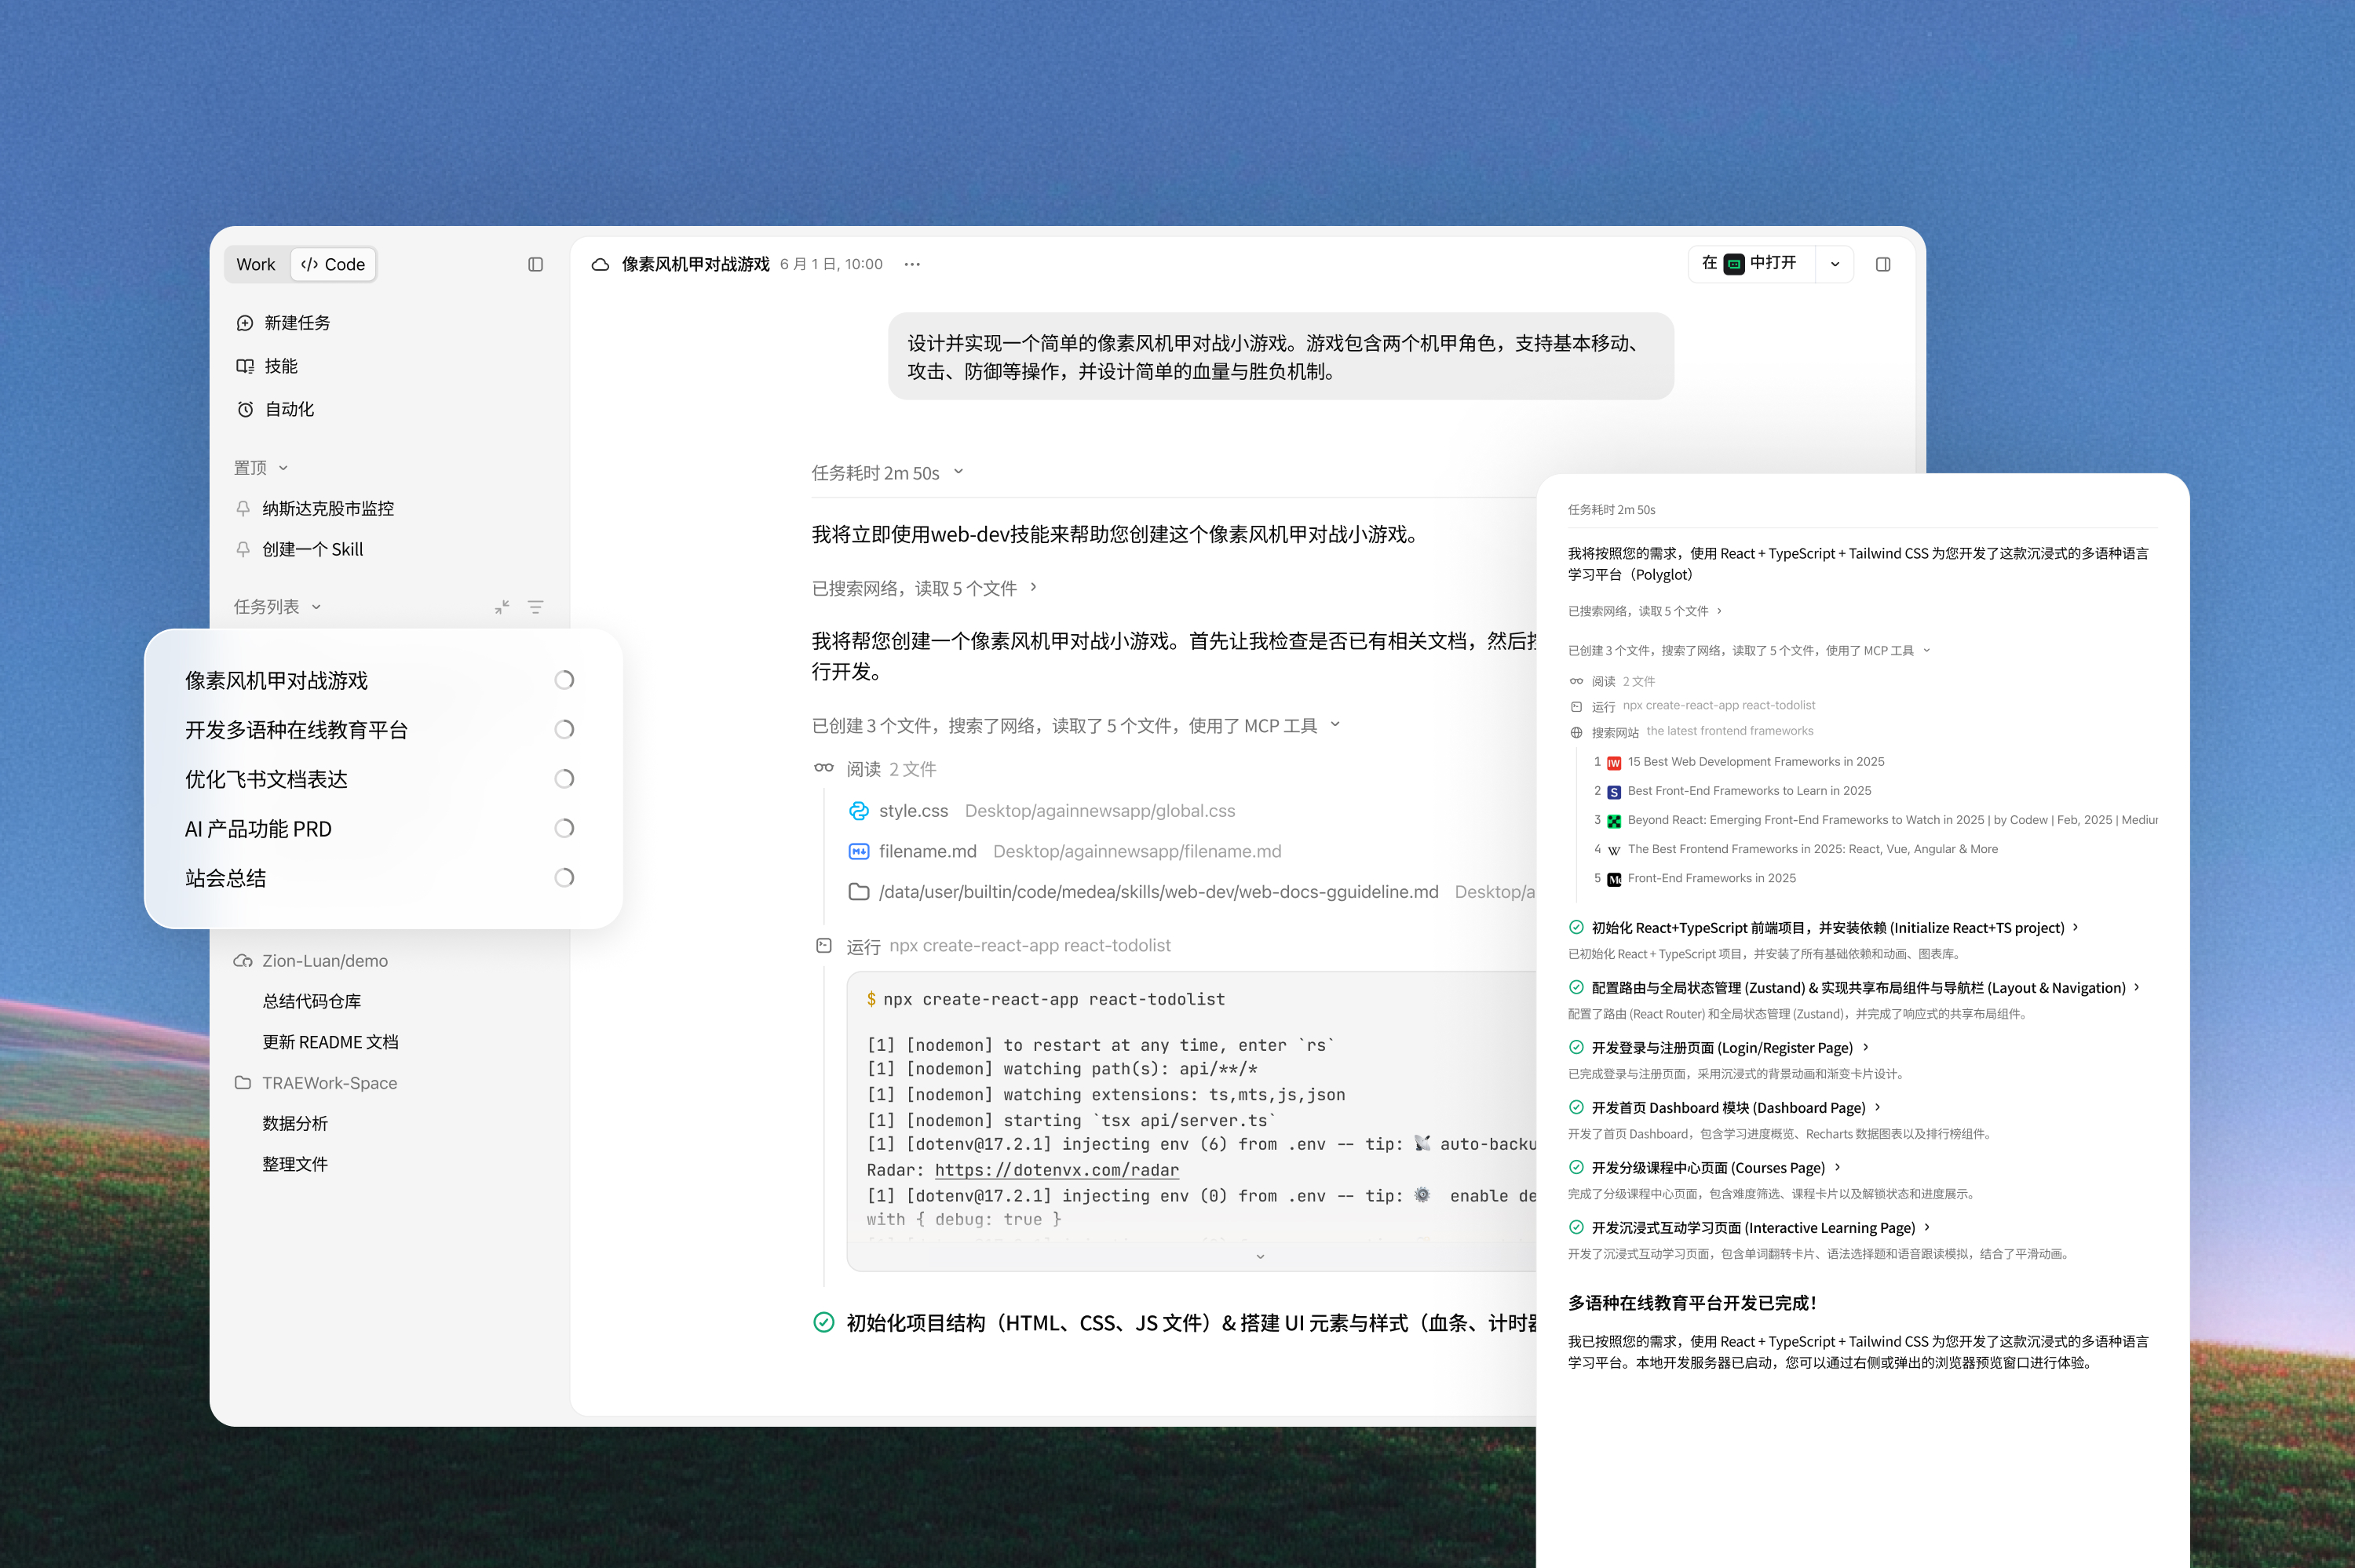The image size is (2355, 1568).
Task: Expand terminal output with bottom chevron
Action: [1260, 1256]
